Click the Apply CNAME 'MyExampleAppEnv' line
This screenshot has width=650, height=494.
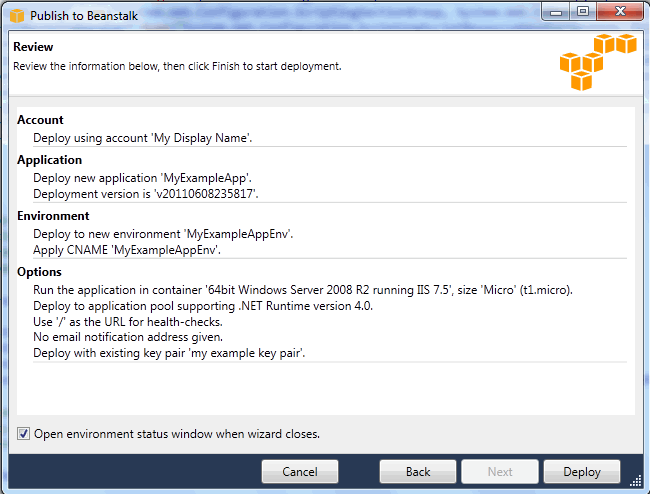click(127, 249)
